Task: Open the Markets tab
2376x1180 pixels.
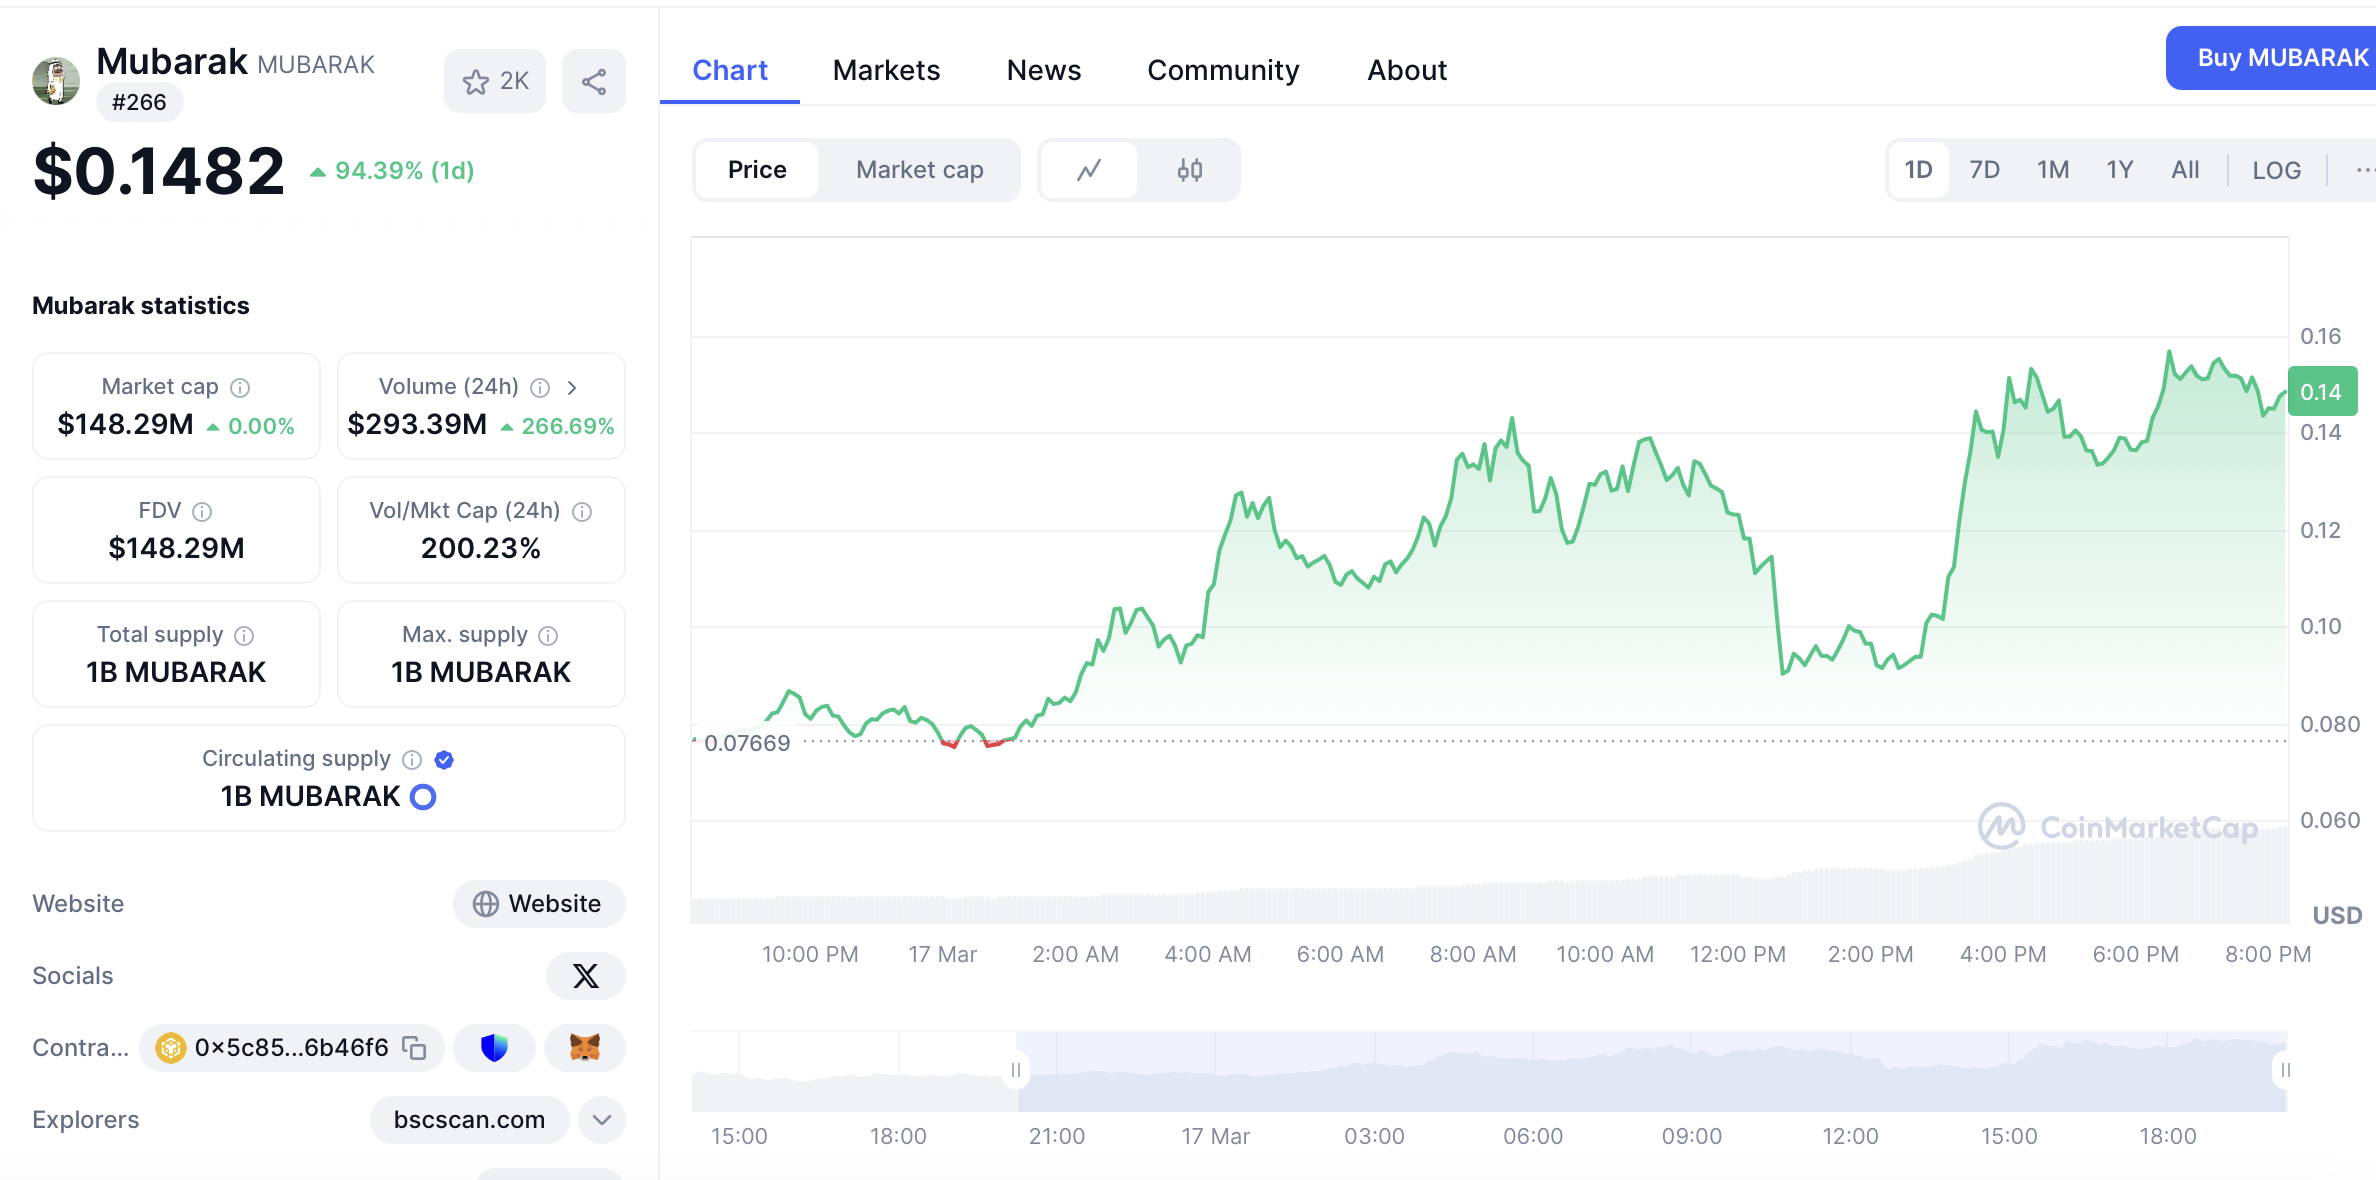Action: point(886,70)
